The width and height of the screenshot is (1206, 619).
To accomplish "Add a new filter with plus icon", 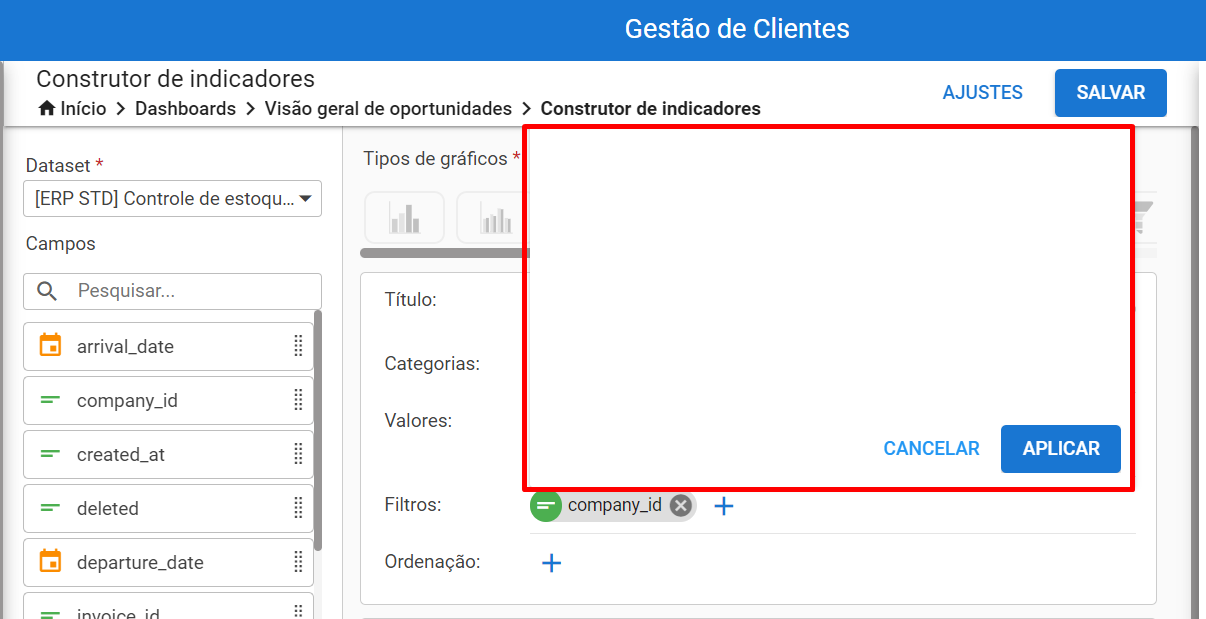I will [724, 506].
